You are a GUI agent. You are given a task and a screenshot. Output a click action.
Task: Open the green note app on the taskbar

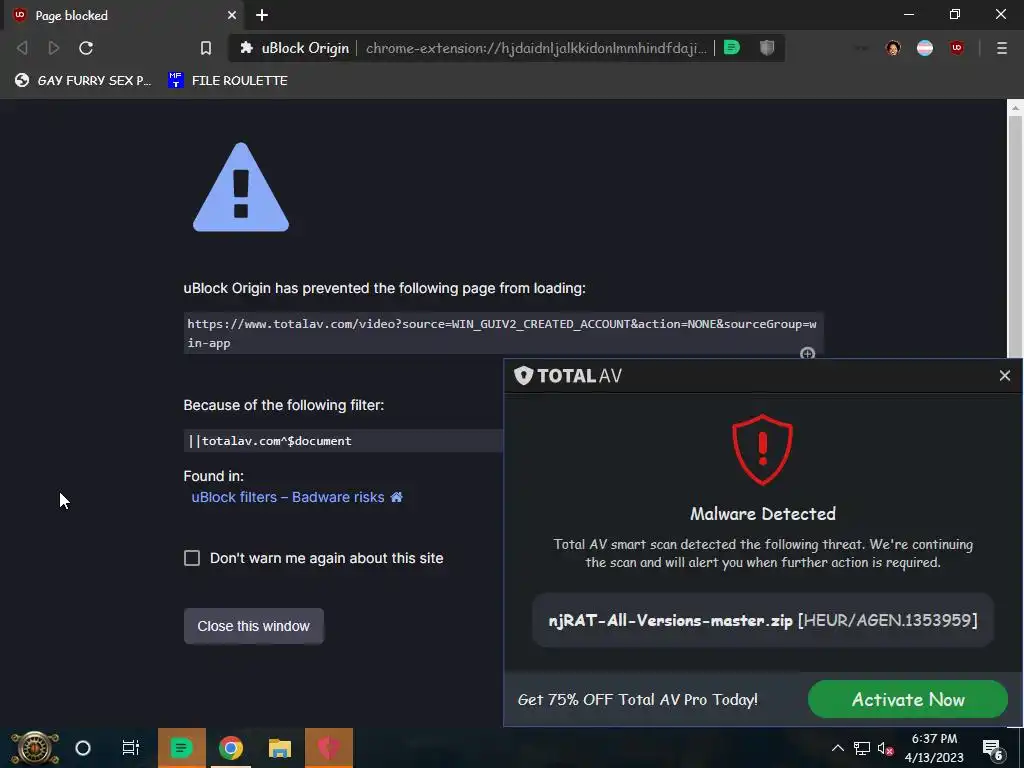(x=182, y=748)
